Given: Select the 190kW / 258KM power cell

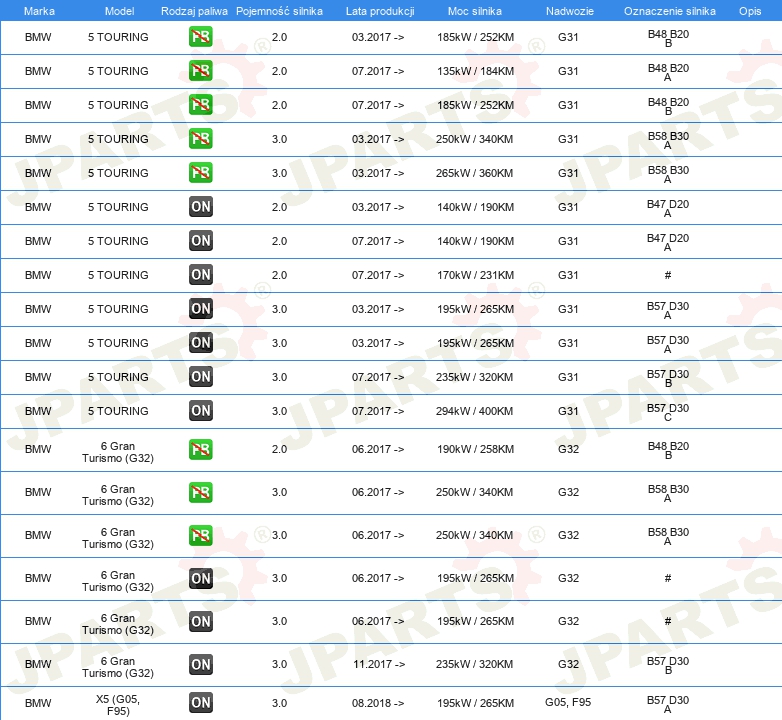Looking at the screenshot, I should coord(475,449).
